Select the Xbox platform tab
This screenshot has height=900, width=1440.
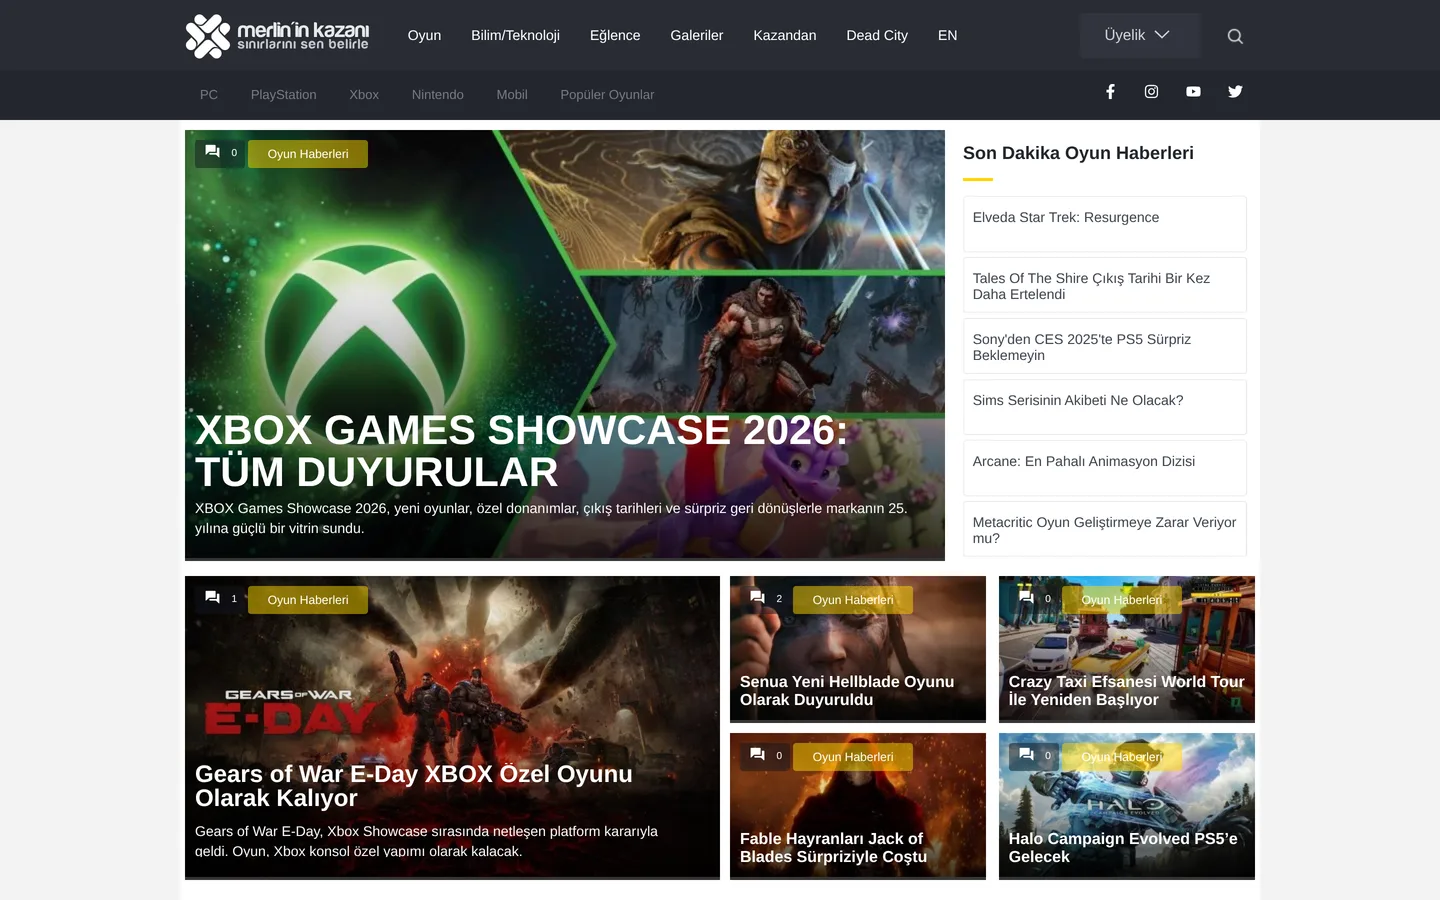point(364,95)
